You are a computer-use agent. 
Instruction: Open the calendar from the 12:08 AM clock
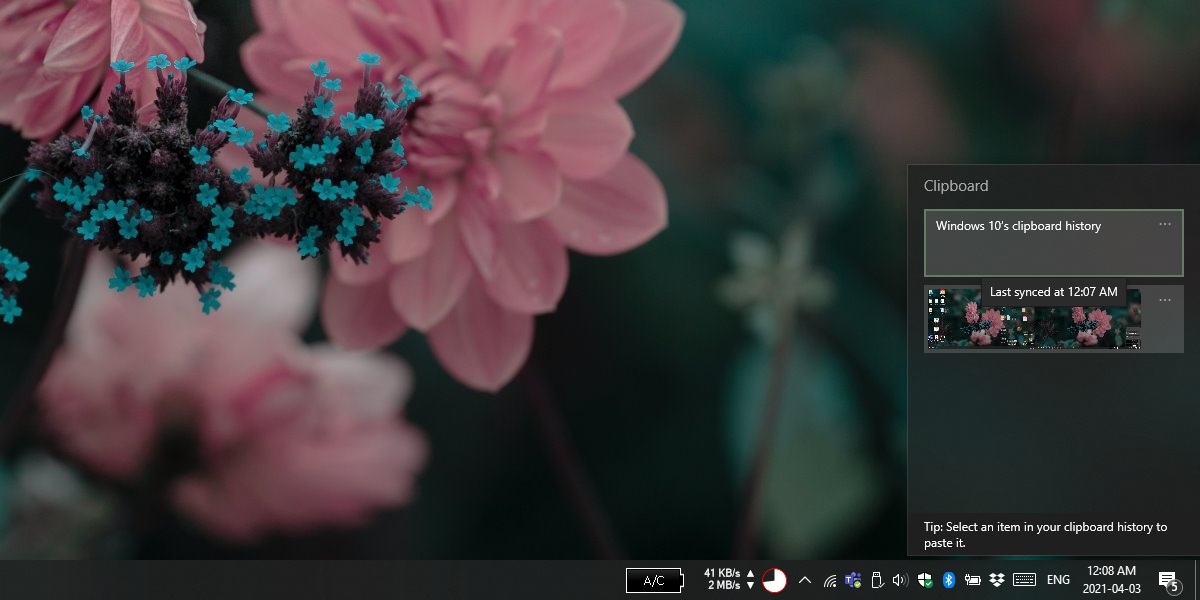click(x=1112, y=580)
